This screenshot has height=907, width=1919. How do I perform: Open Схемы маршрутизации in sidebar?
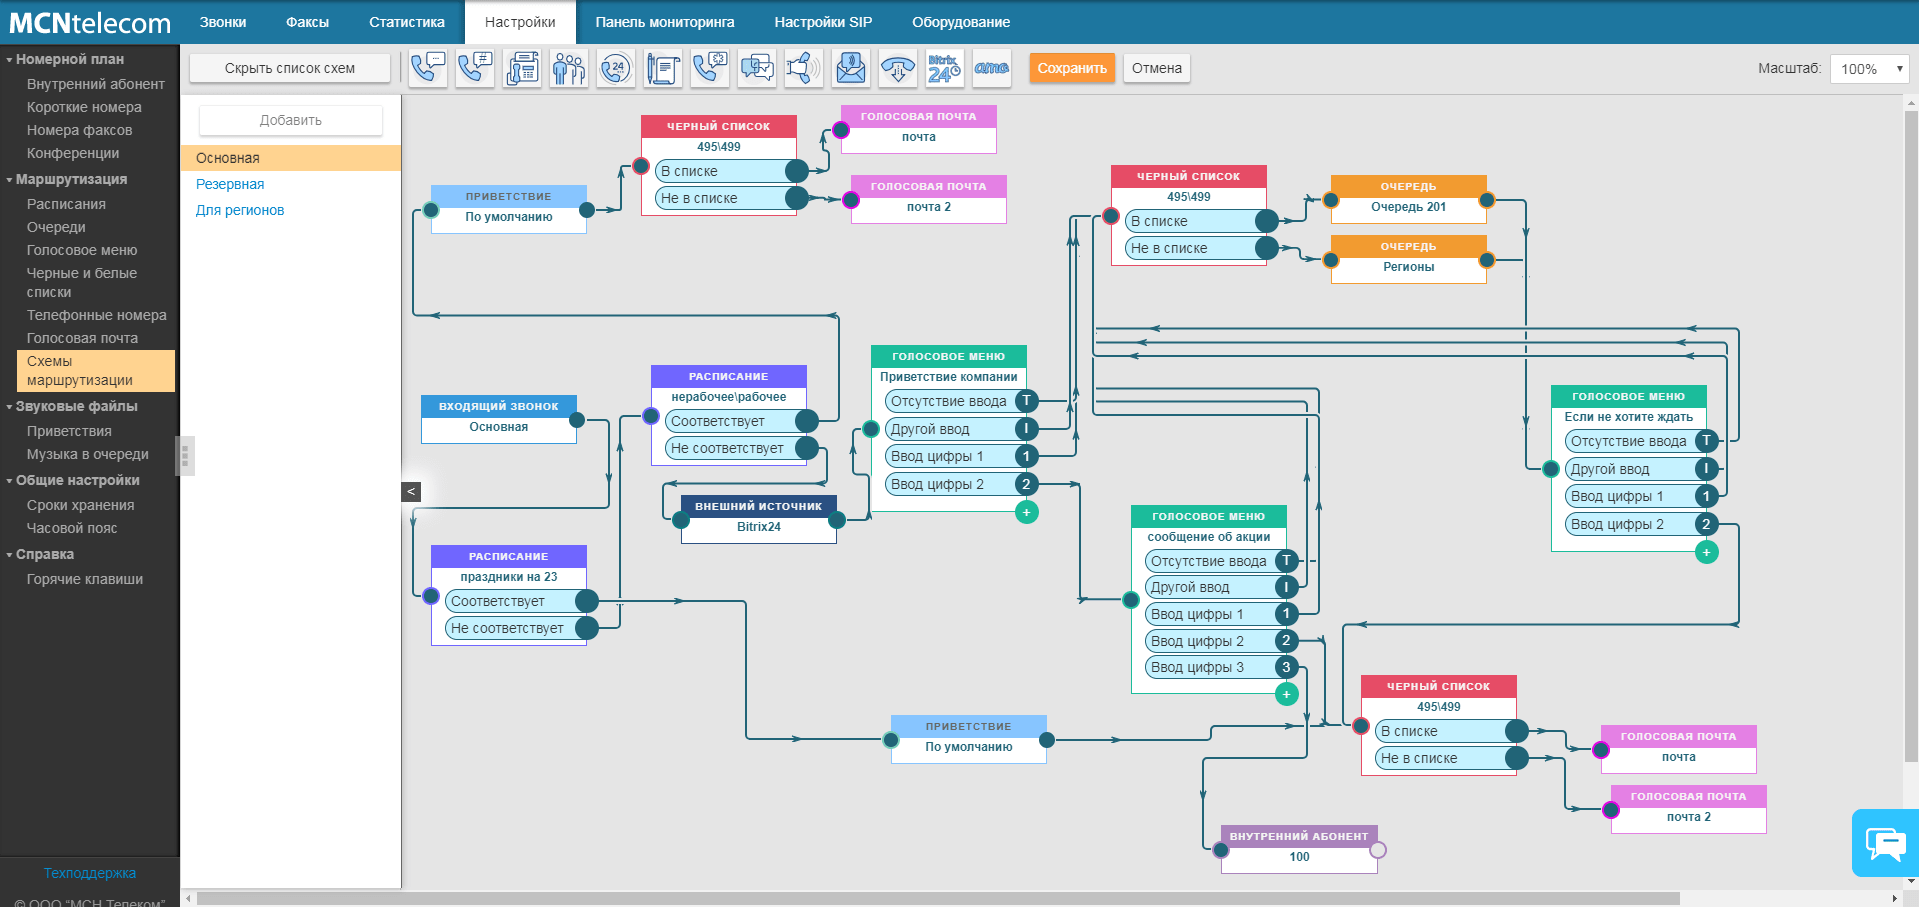coord(96,371)
